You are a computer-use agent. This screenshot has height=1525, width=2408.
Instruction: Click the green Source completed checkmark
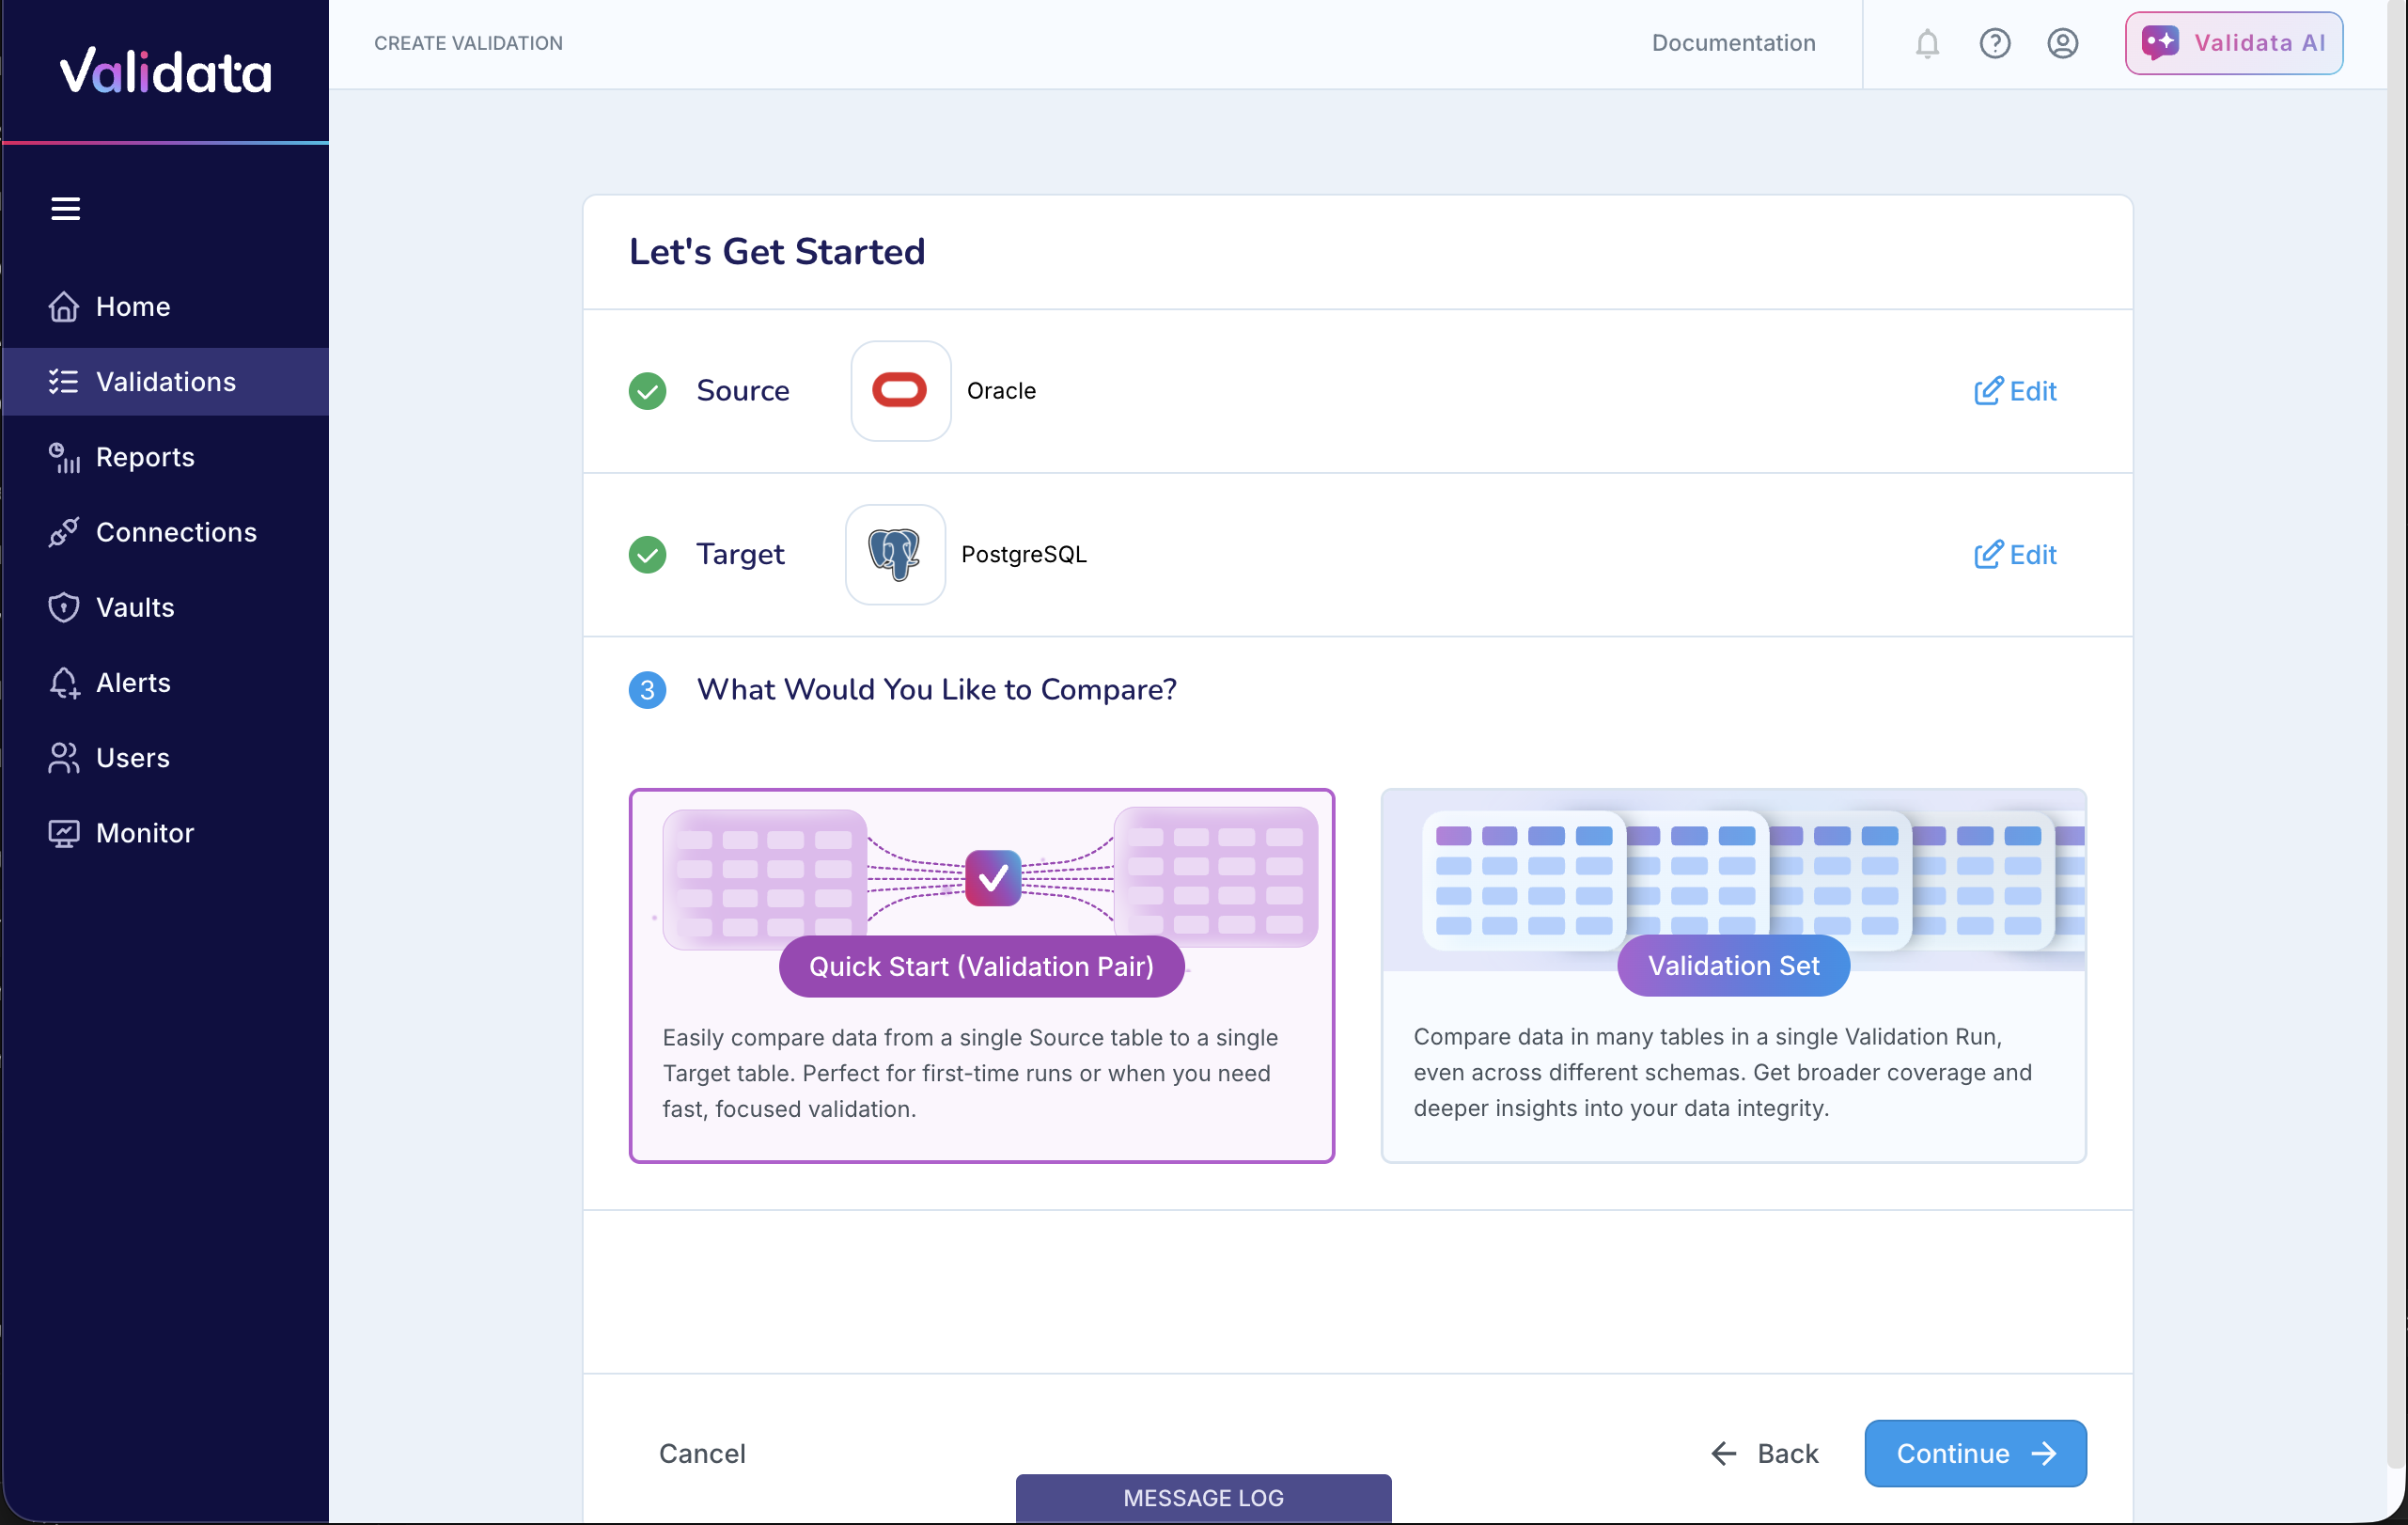coord(647,391)
